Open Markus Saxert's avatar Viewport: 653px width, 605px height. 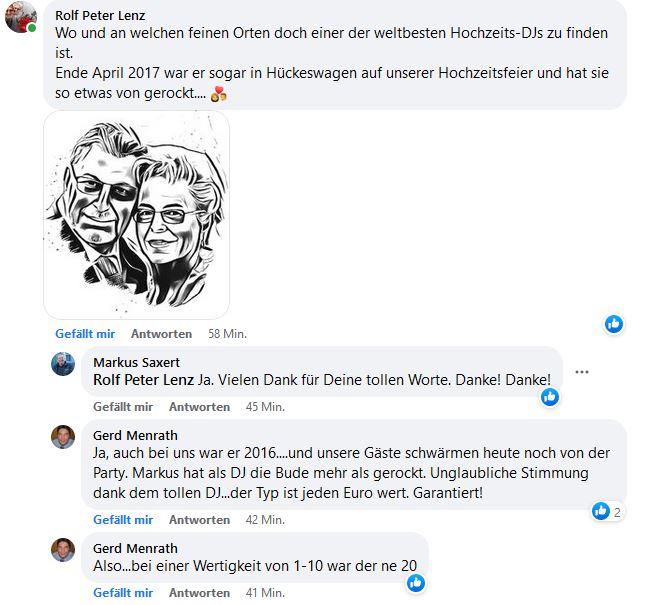pyautogui.click(x=63, y=364)
